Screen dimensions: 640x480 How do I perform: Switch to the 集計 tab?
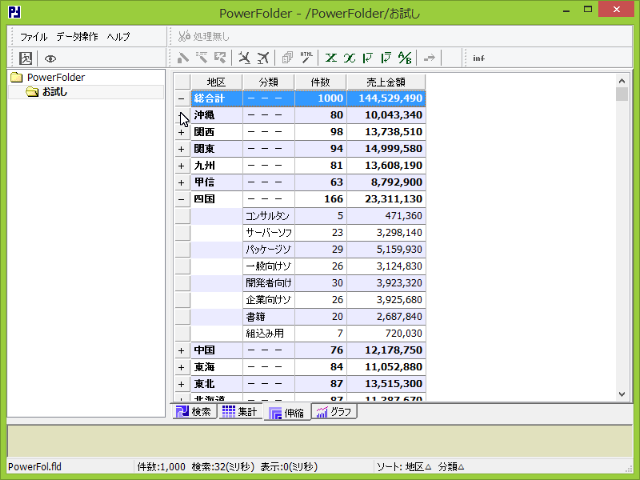click(240, 411)
